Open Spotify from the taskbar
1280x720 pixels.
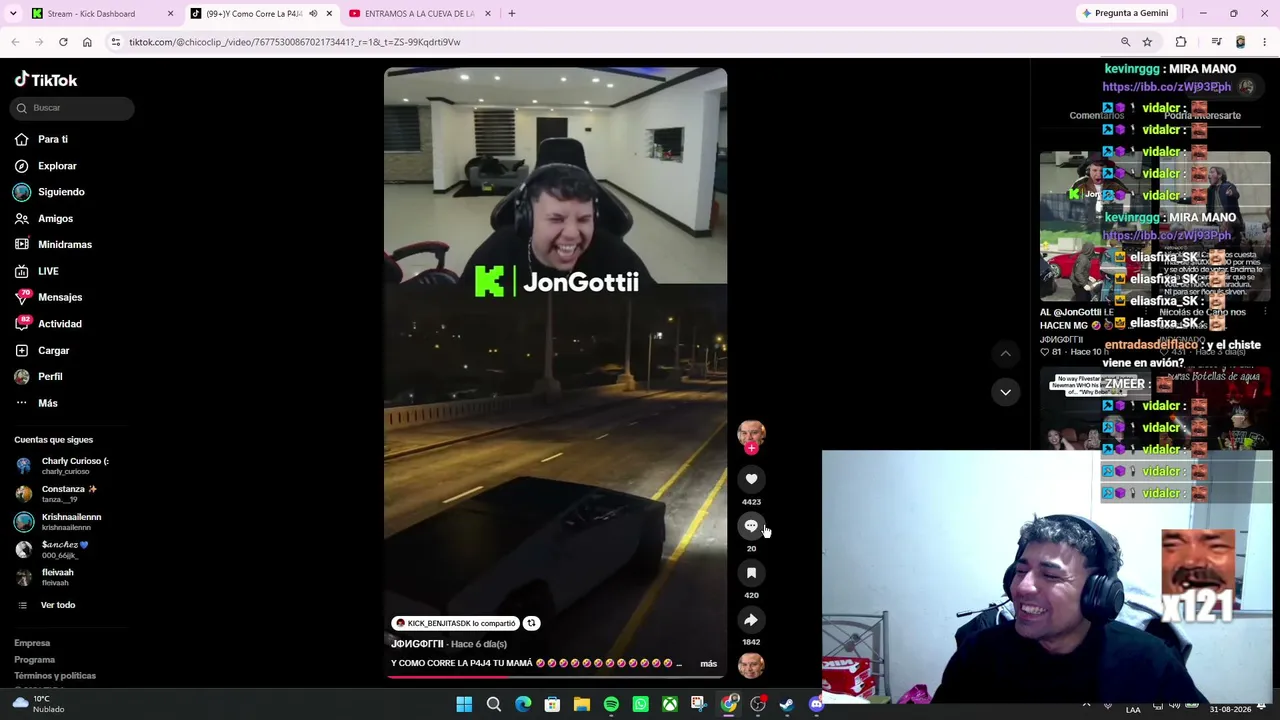click(611, 705)
